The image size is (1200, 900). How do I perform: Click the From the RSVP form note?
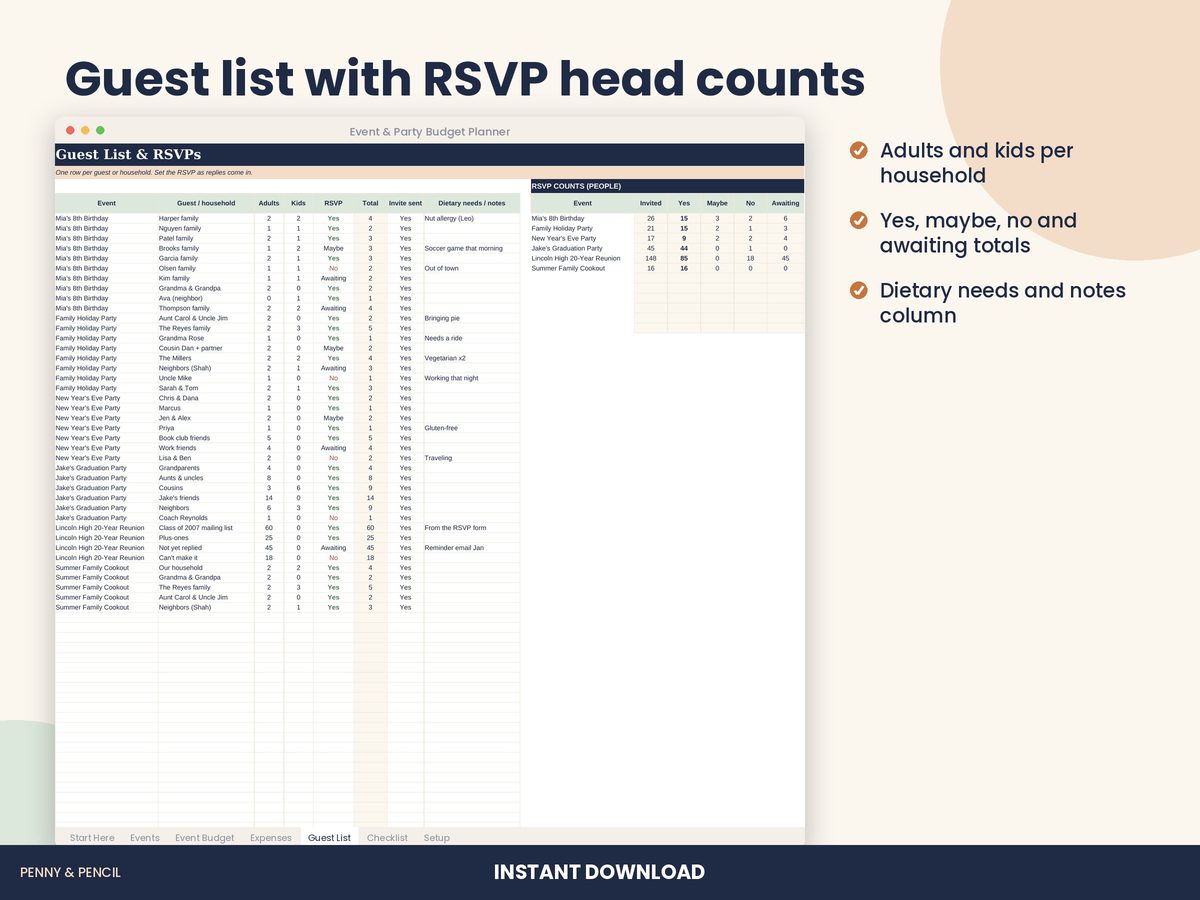(471, 528)
